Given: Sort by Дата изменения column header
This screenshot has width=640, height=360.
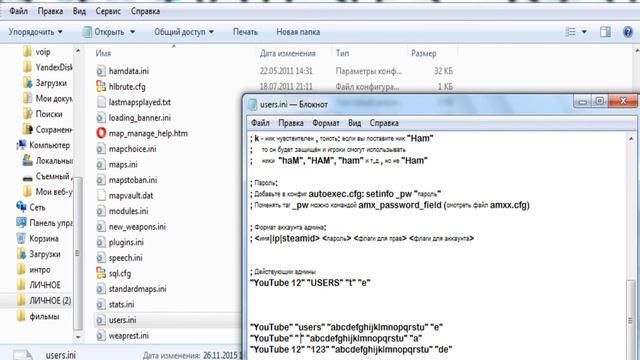Looking at the screenshot, I should (288, 53).
